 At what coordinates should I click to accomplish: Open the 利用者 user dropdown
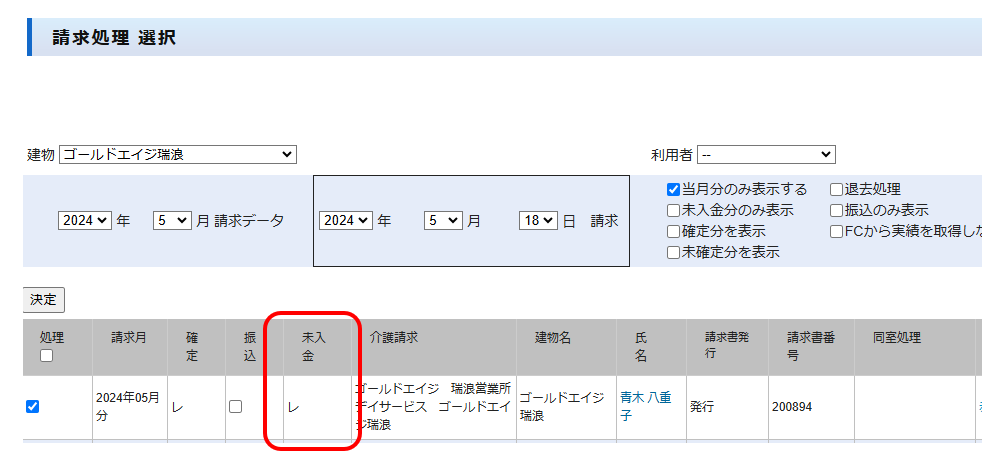tap(766, 155)
